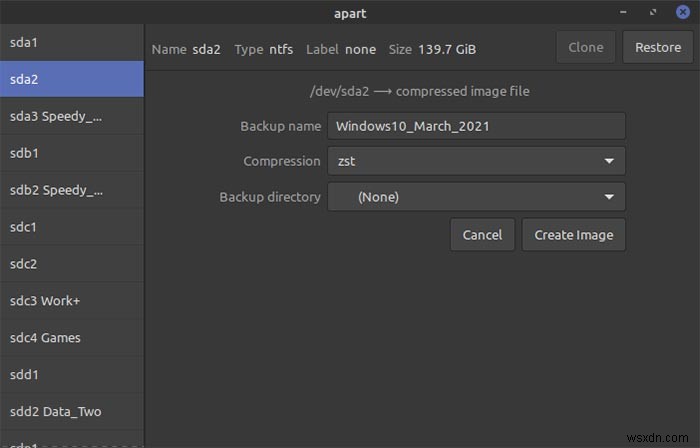Click the Backup name text field
The image size is (700, 448).
click(476, 126)
